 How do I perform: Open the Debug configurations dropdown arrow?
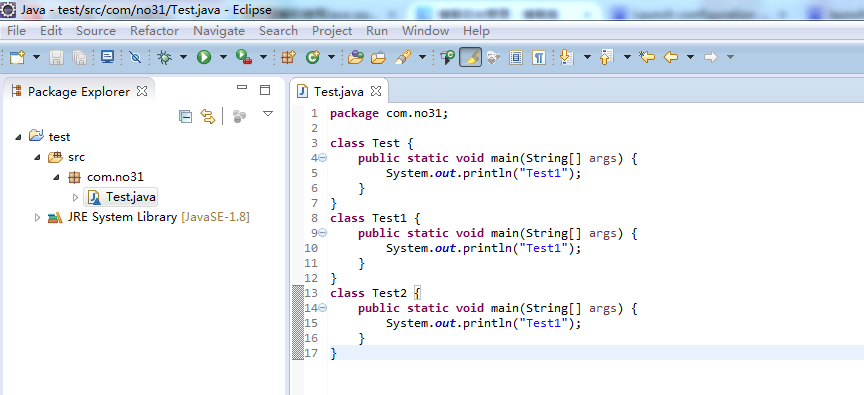click(x=183, y=57)
